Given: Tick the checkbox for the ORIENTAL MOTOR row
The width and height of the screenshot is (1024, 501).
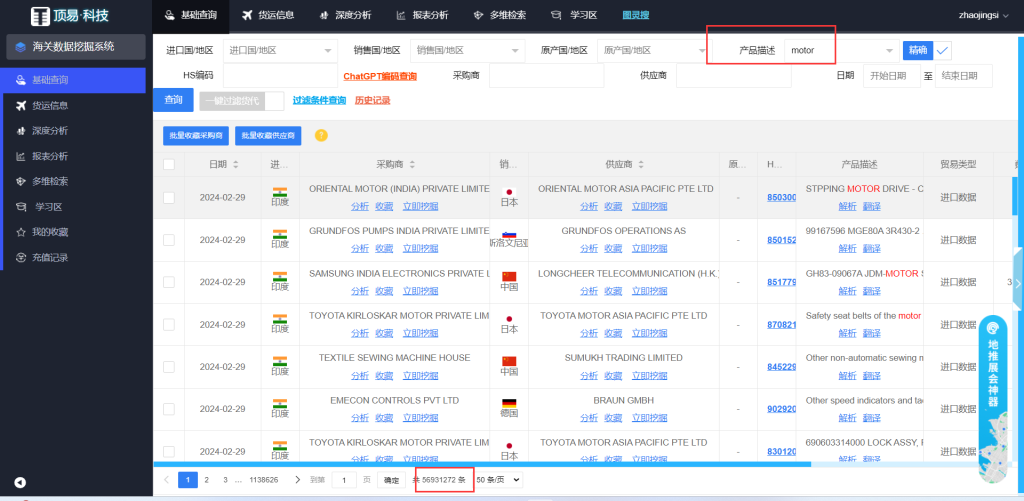Looking at the screenshot, I should click(169, 197).
